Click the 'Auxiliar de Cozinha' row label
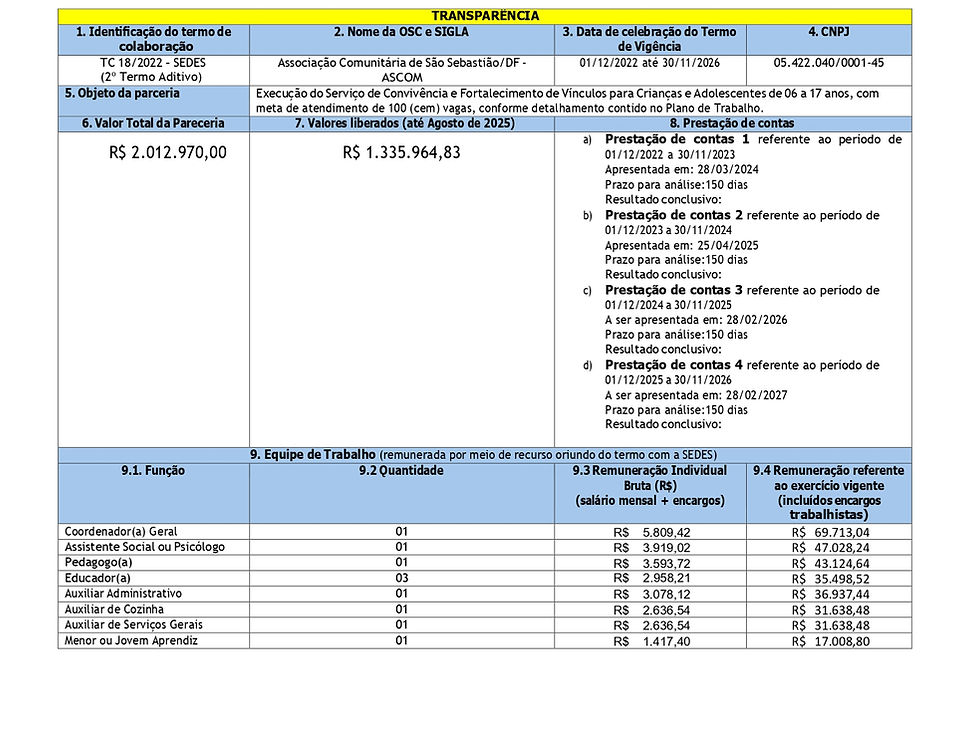Image resolution: width=975 pixels, height=732 pixels. (114, 609)
